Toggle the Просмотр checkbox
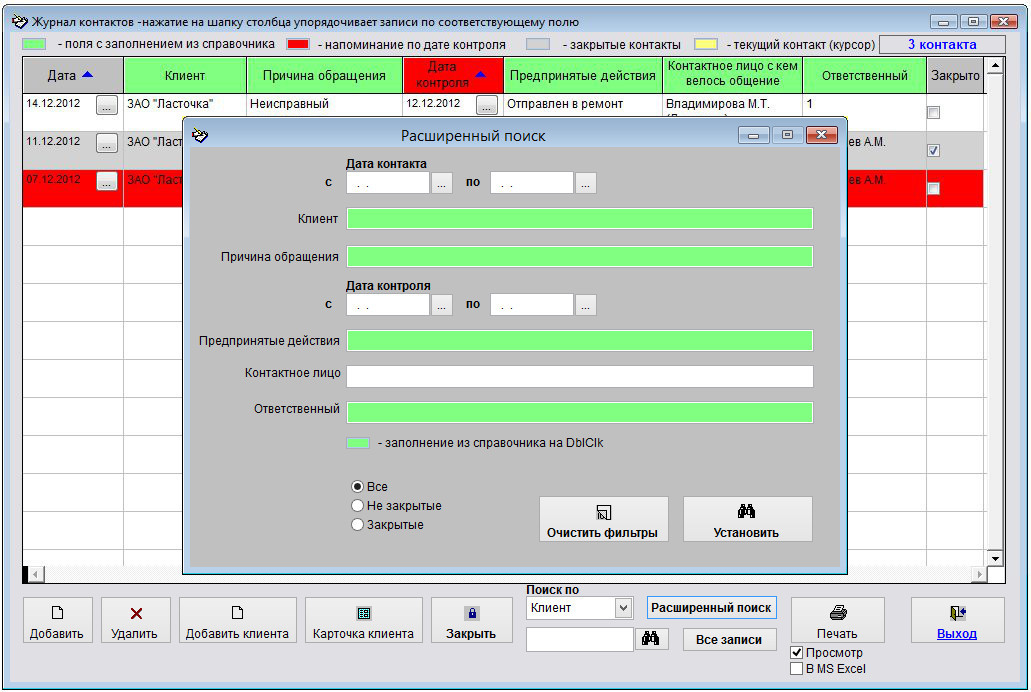This screenshot has width=1031, height=692. [797, 653]
